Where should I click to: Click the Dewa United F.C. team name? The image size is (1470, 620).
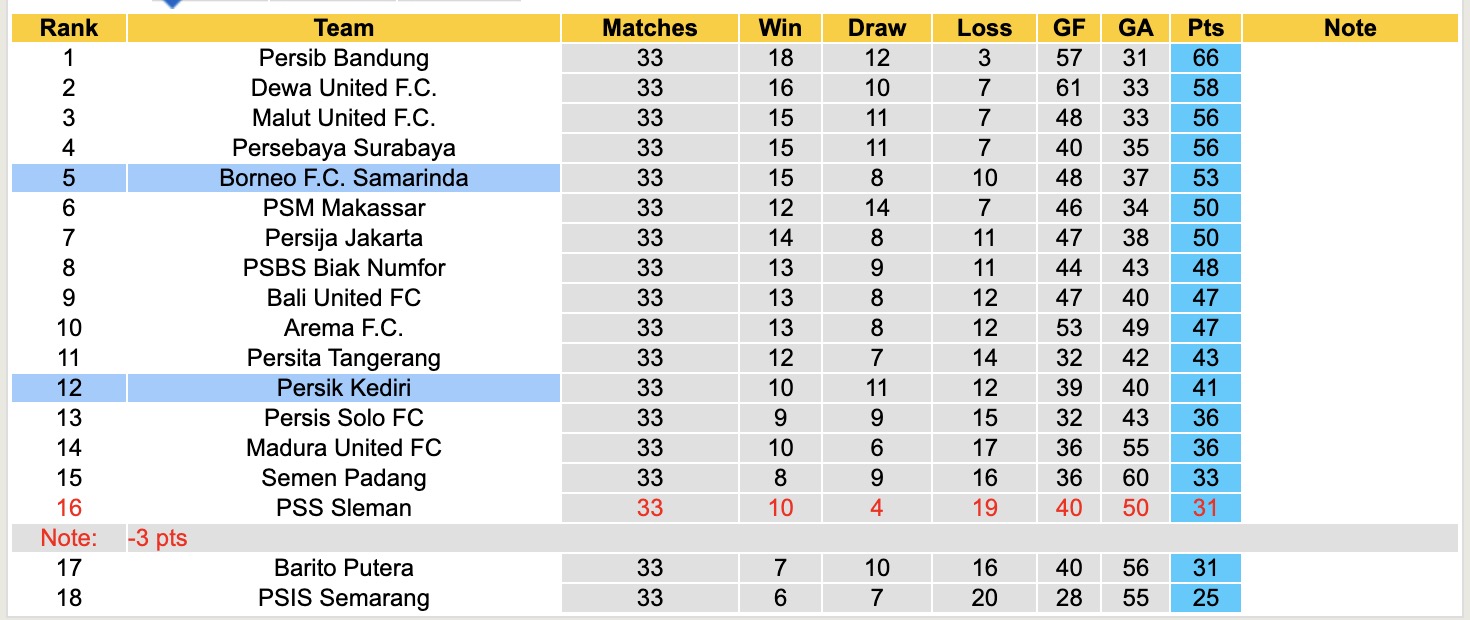343,88
